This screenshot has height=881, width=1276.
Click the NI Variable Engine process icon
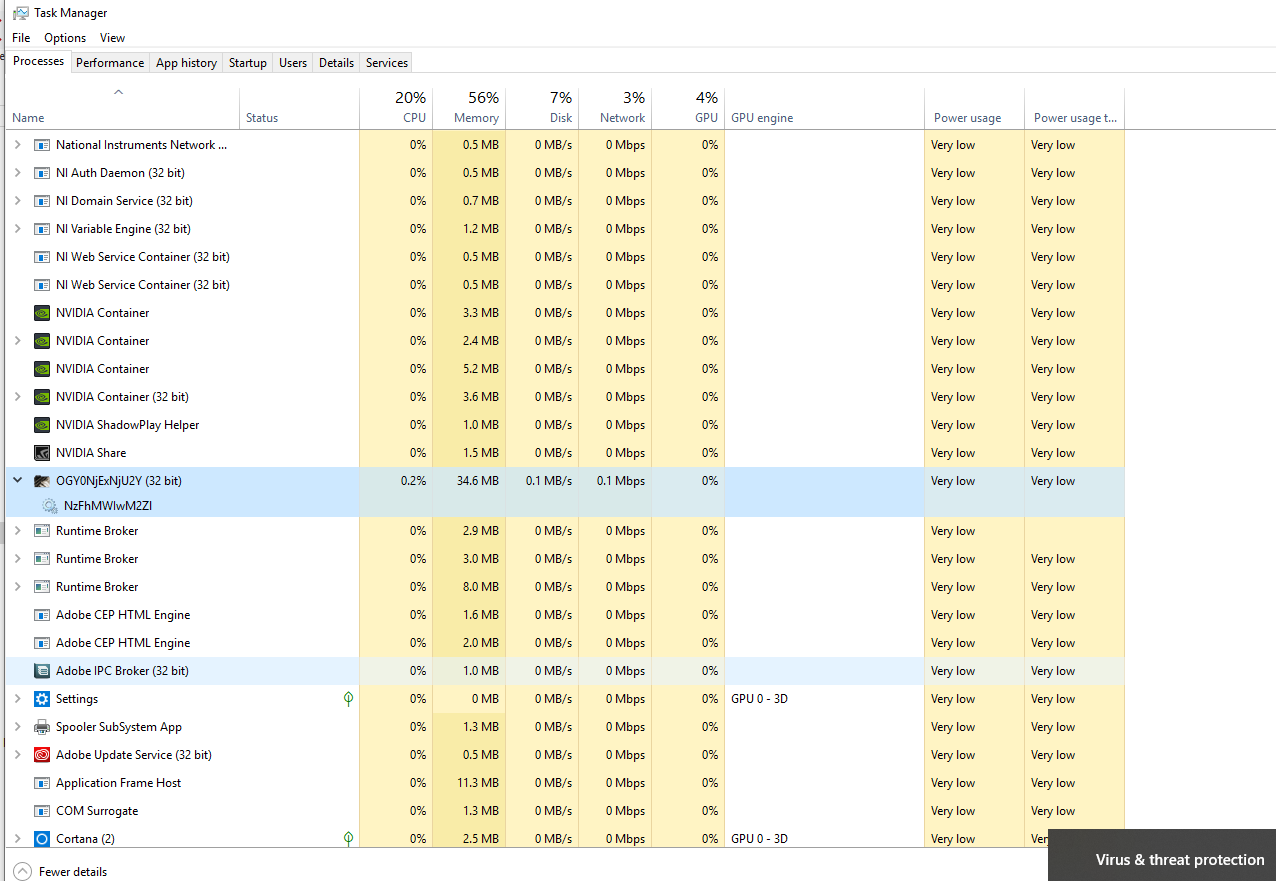tap(42, 229)
